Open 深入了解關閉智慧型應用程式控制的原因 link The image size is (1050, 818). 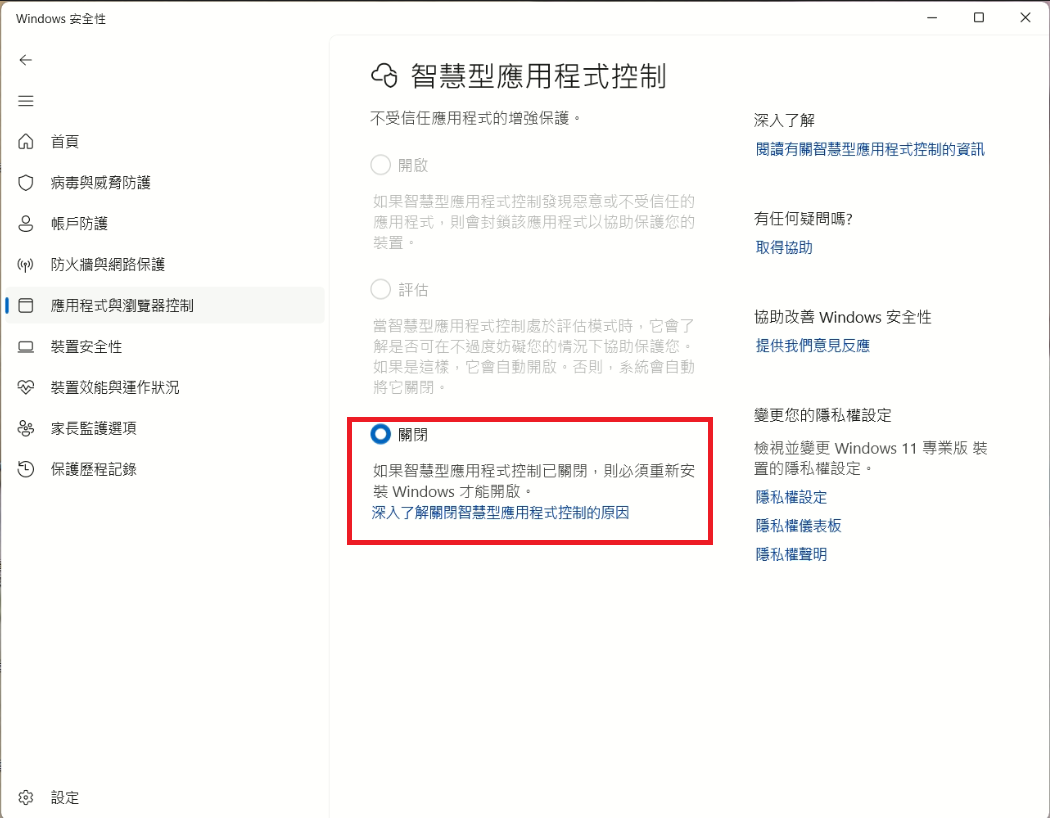tap(500, 513)
